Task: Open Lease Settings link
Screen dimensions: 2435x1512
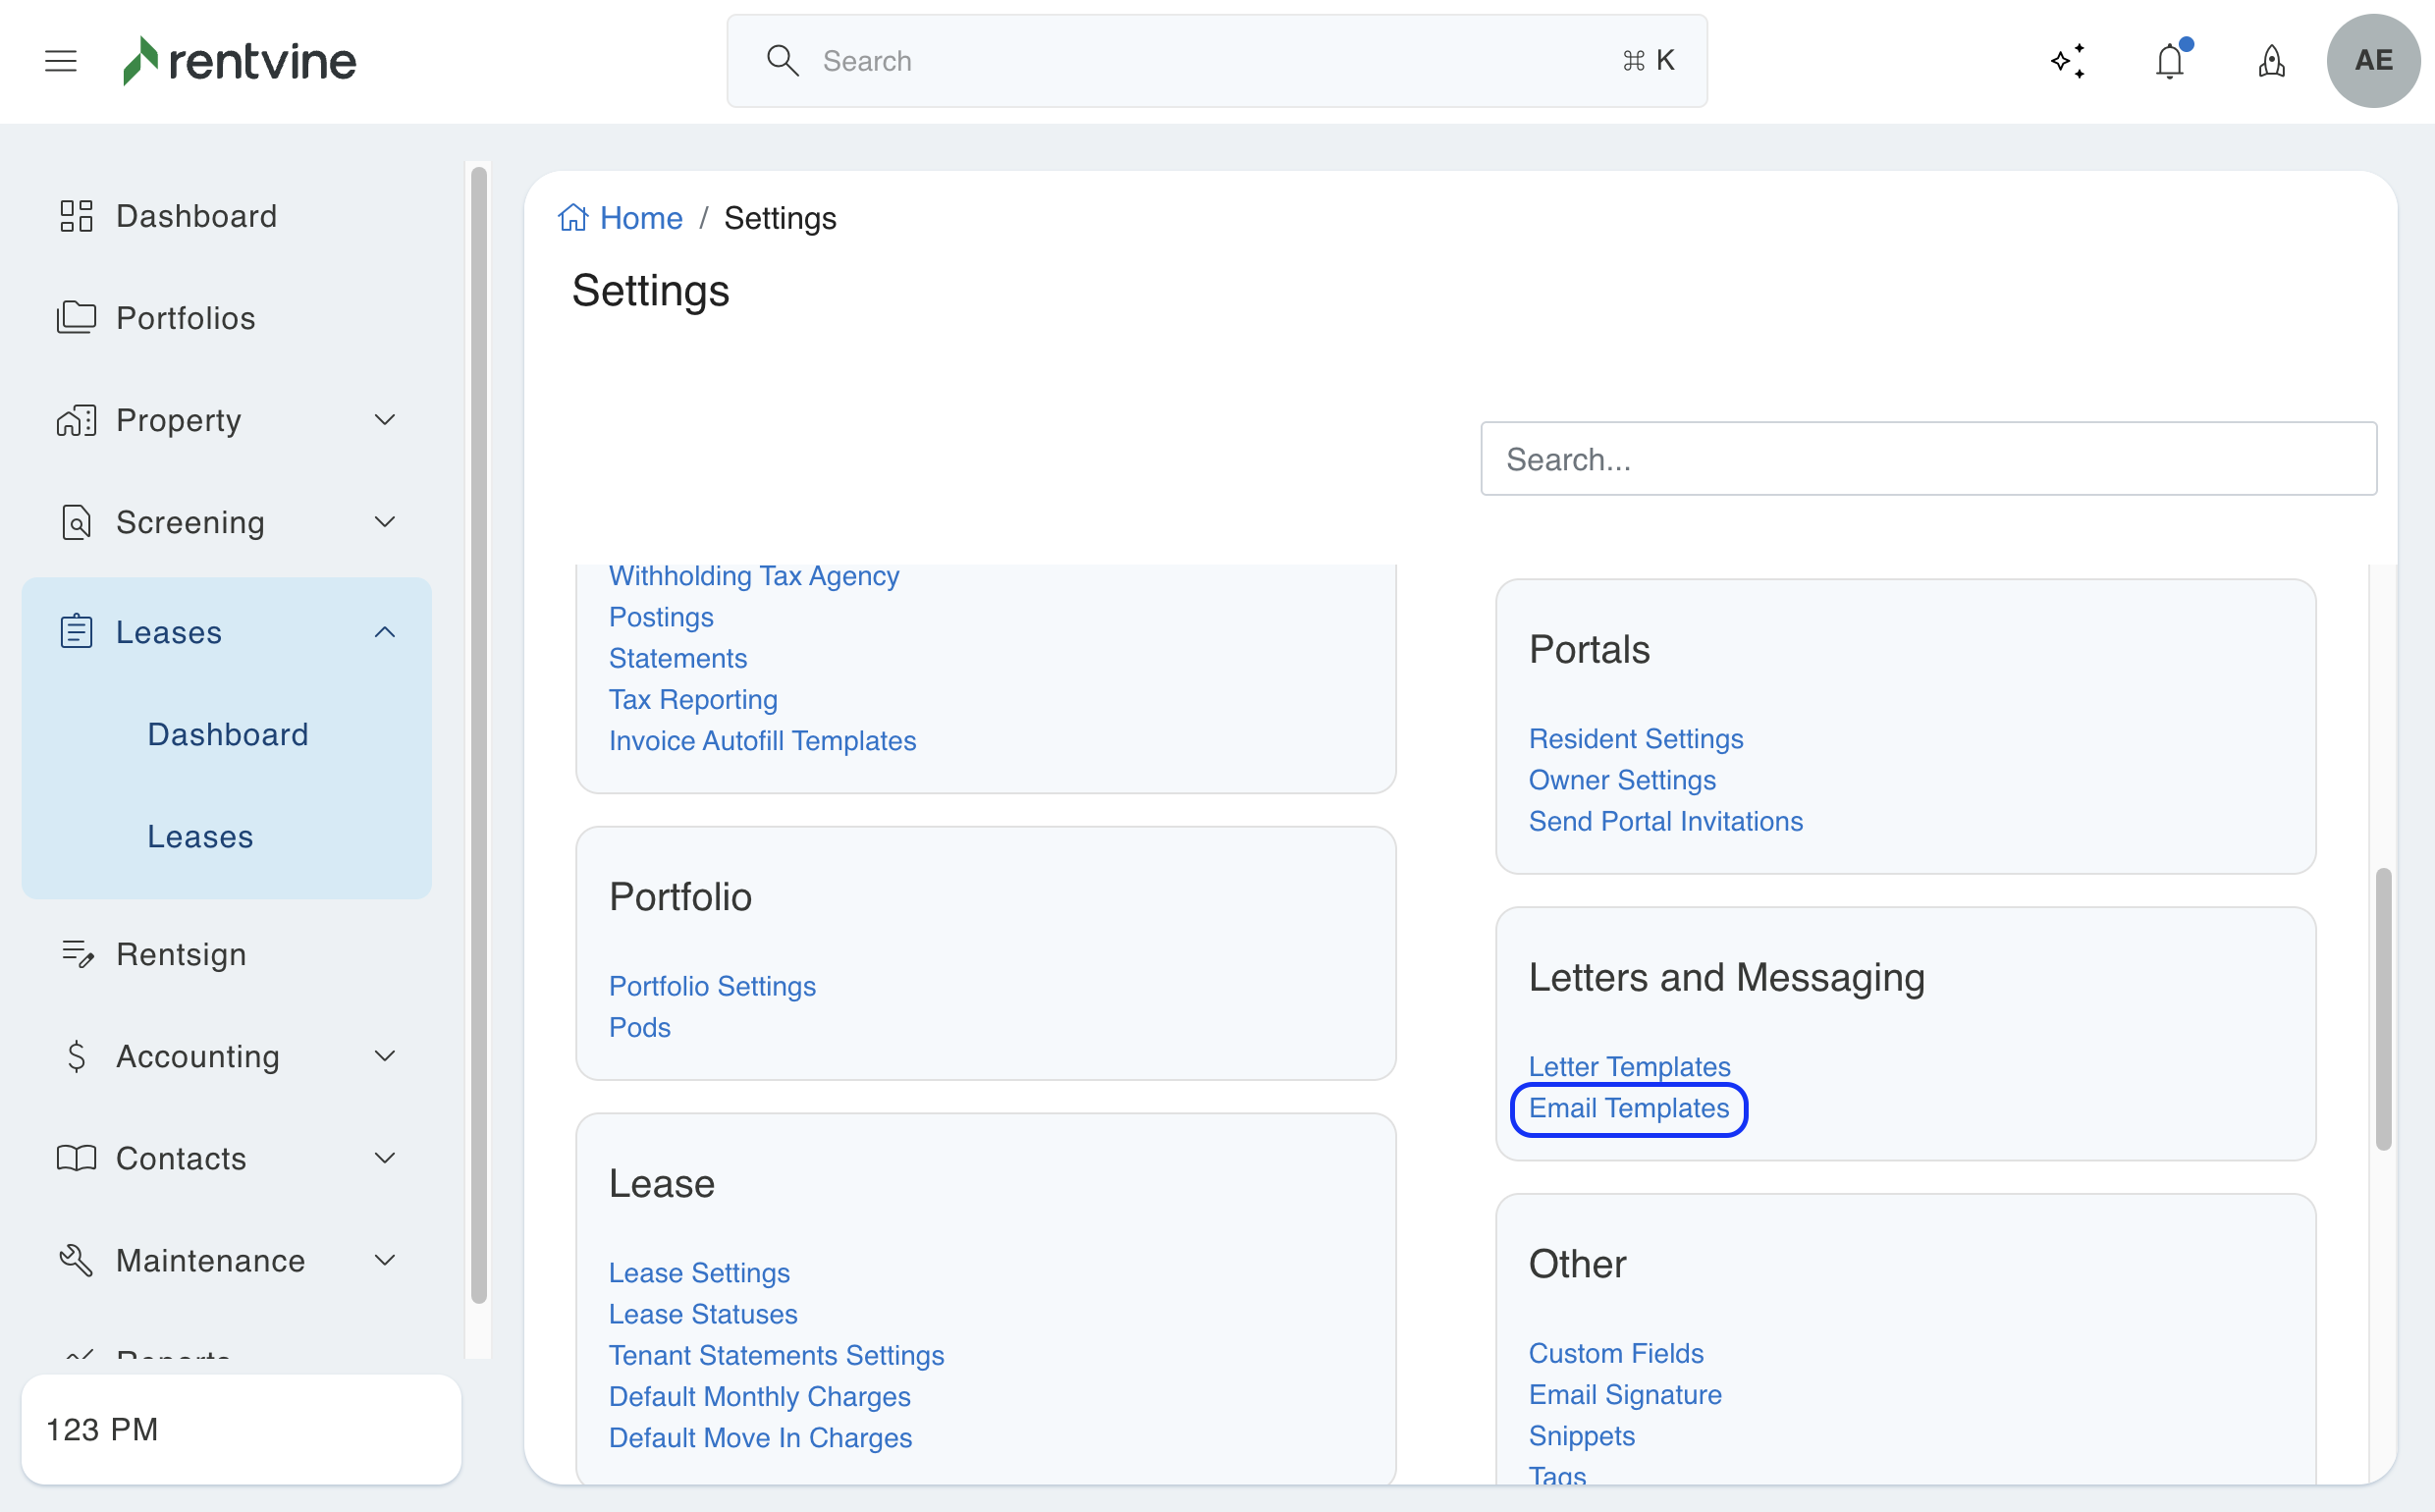Action: click(699, 1272)
